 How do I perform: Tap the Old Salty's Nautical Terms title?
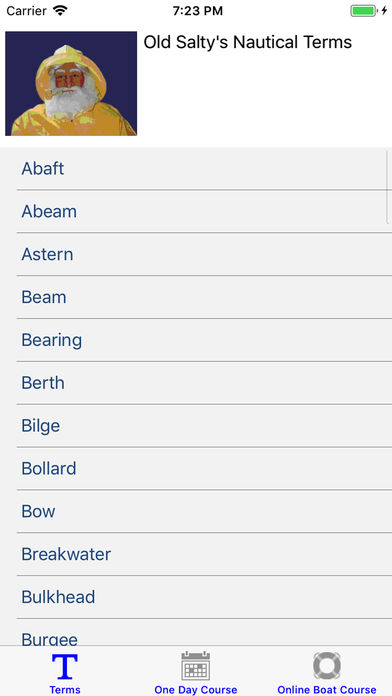click(x=248, y=43)
